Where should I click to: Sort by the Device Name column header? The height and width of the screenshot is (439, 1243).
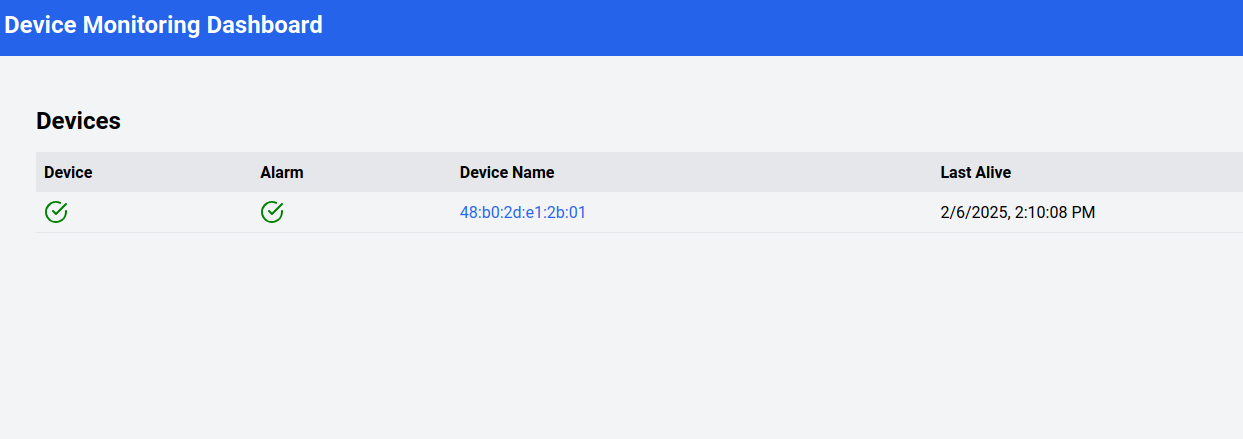pyautogui.click(x=507, y=172)
